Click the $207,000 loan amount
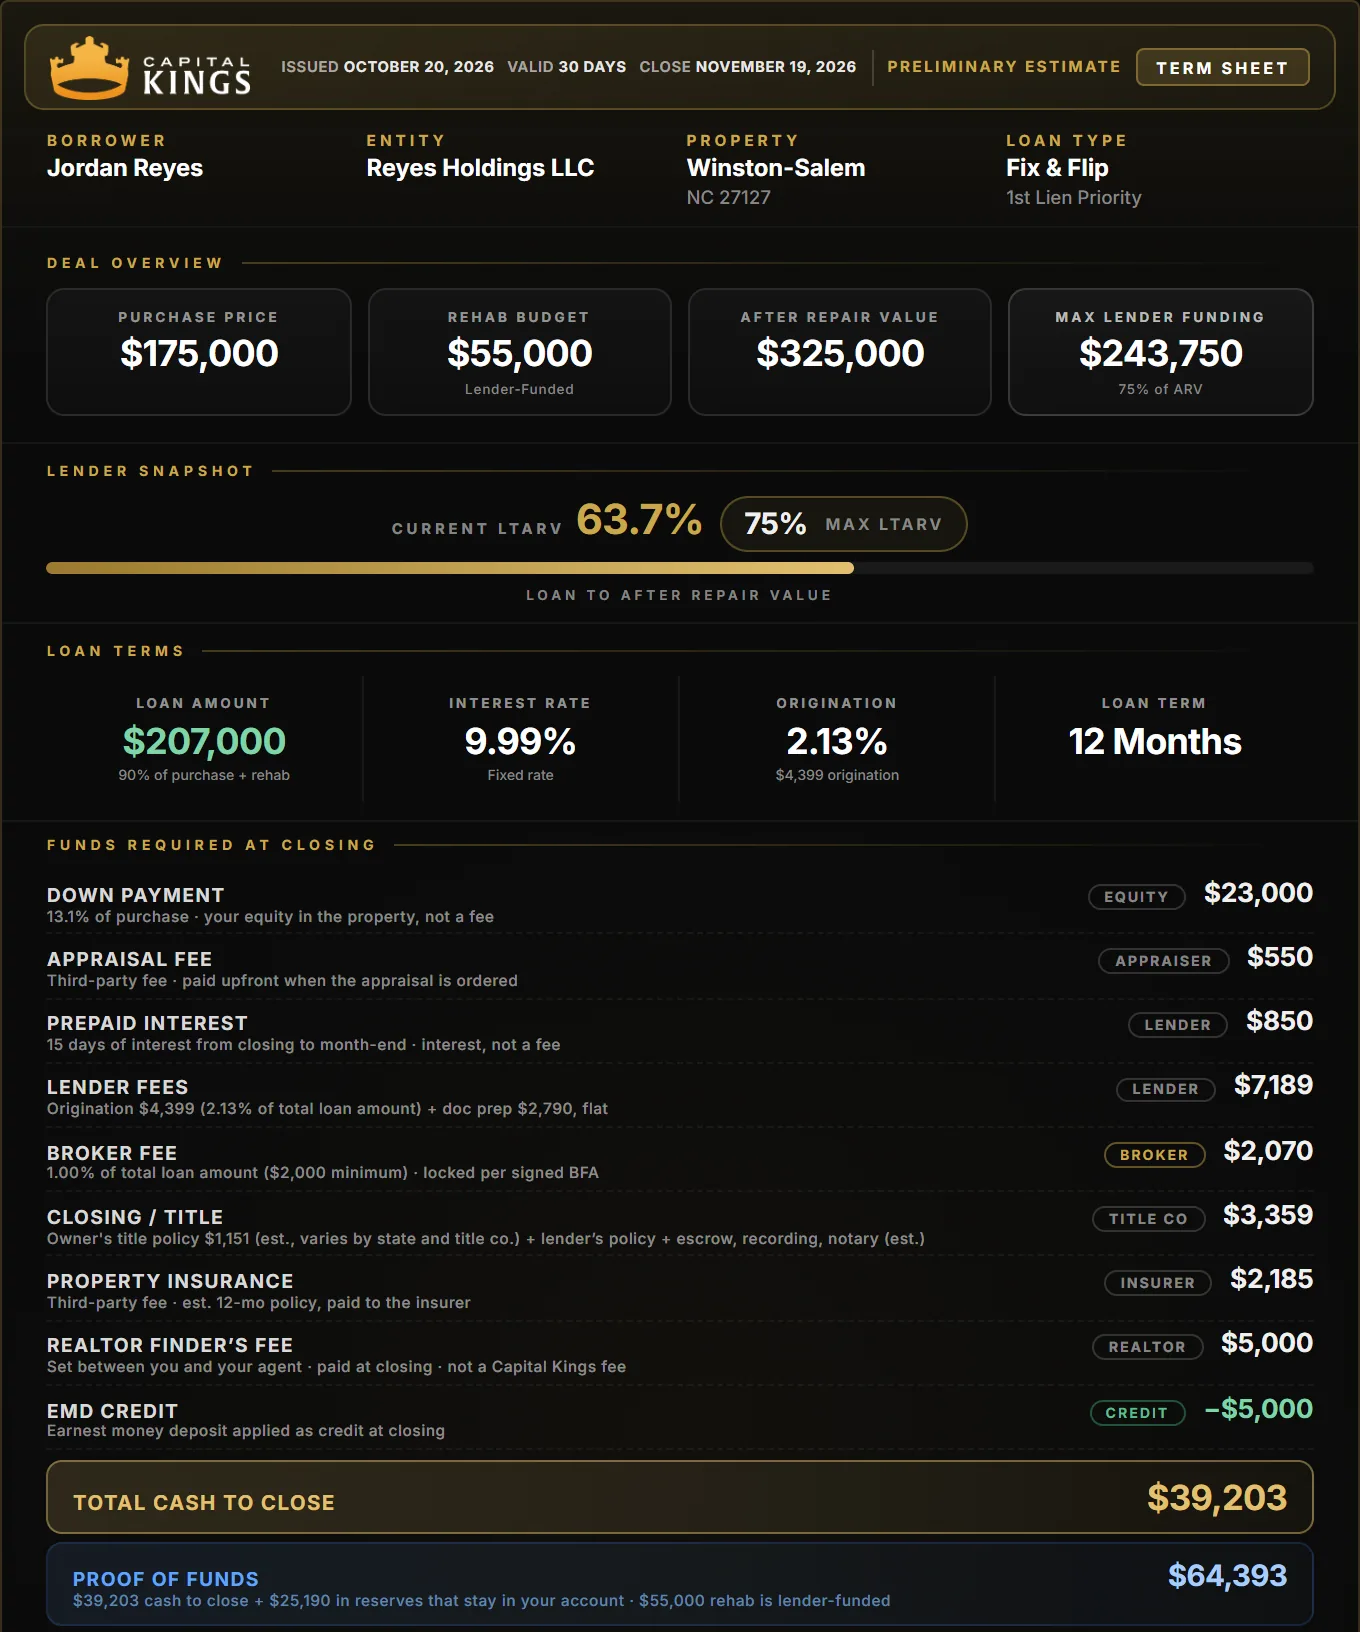This screenshot has height=1632, width=1360. coord(204,741)
